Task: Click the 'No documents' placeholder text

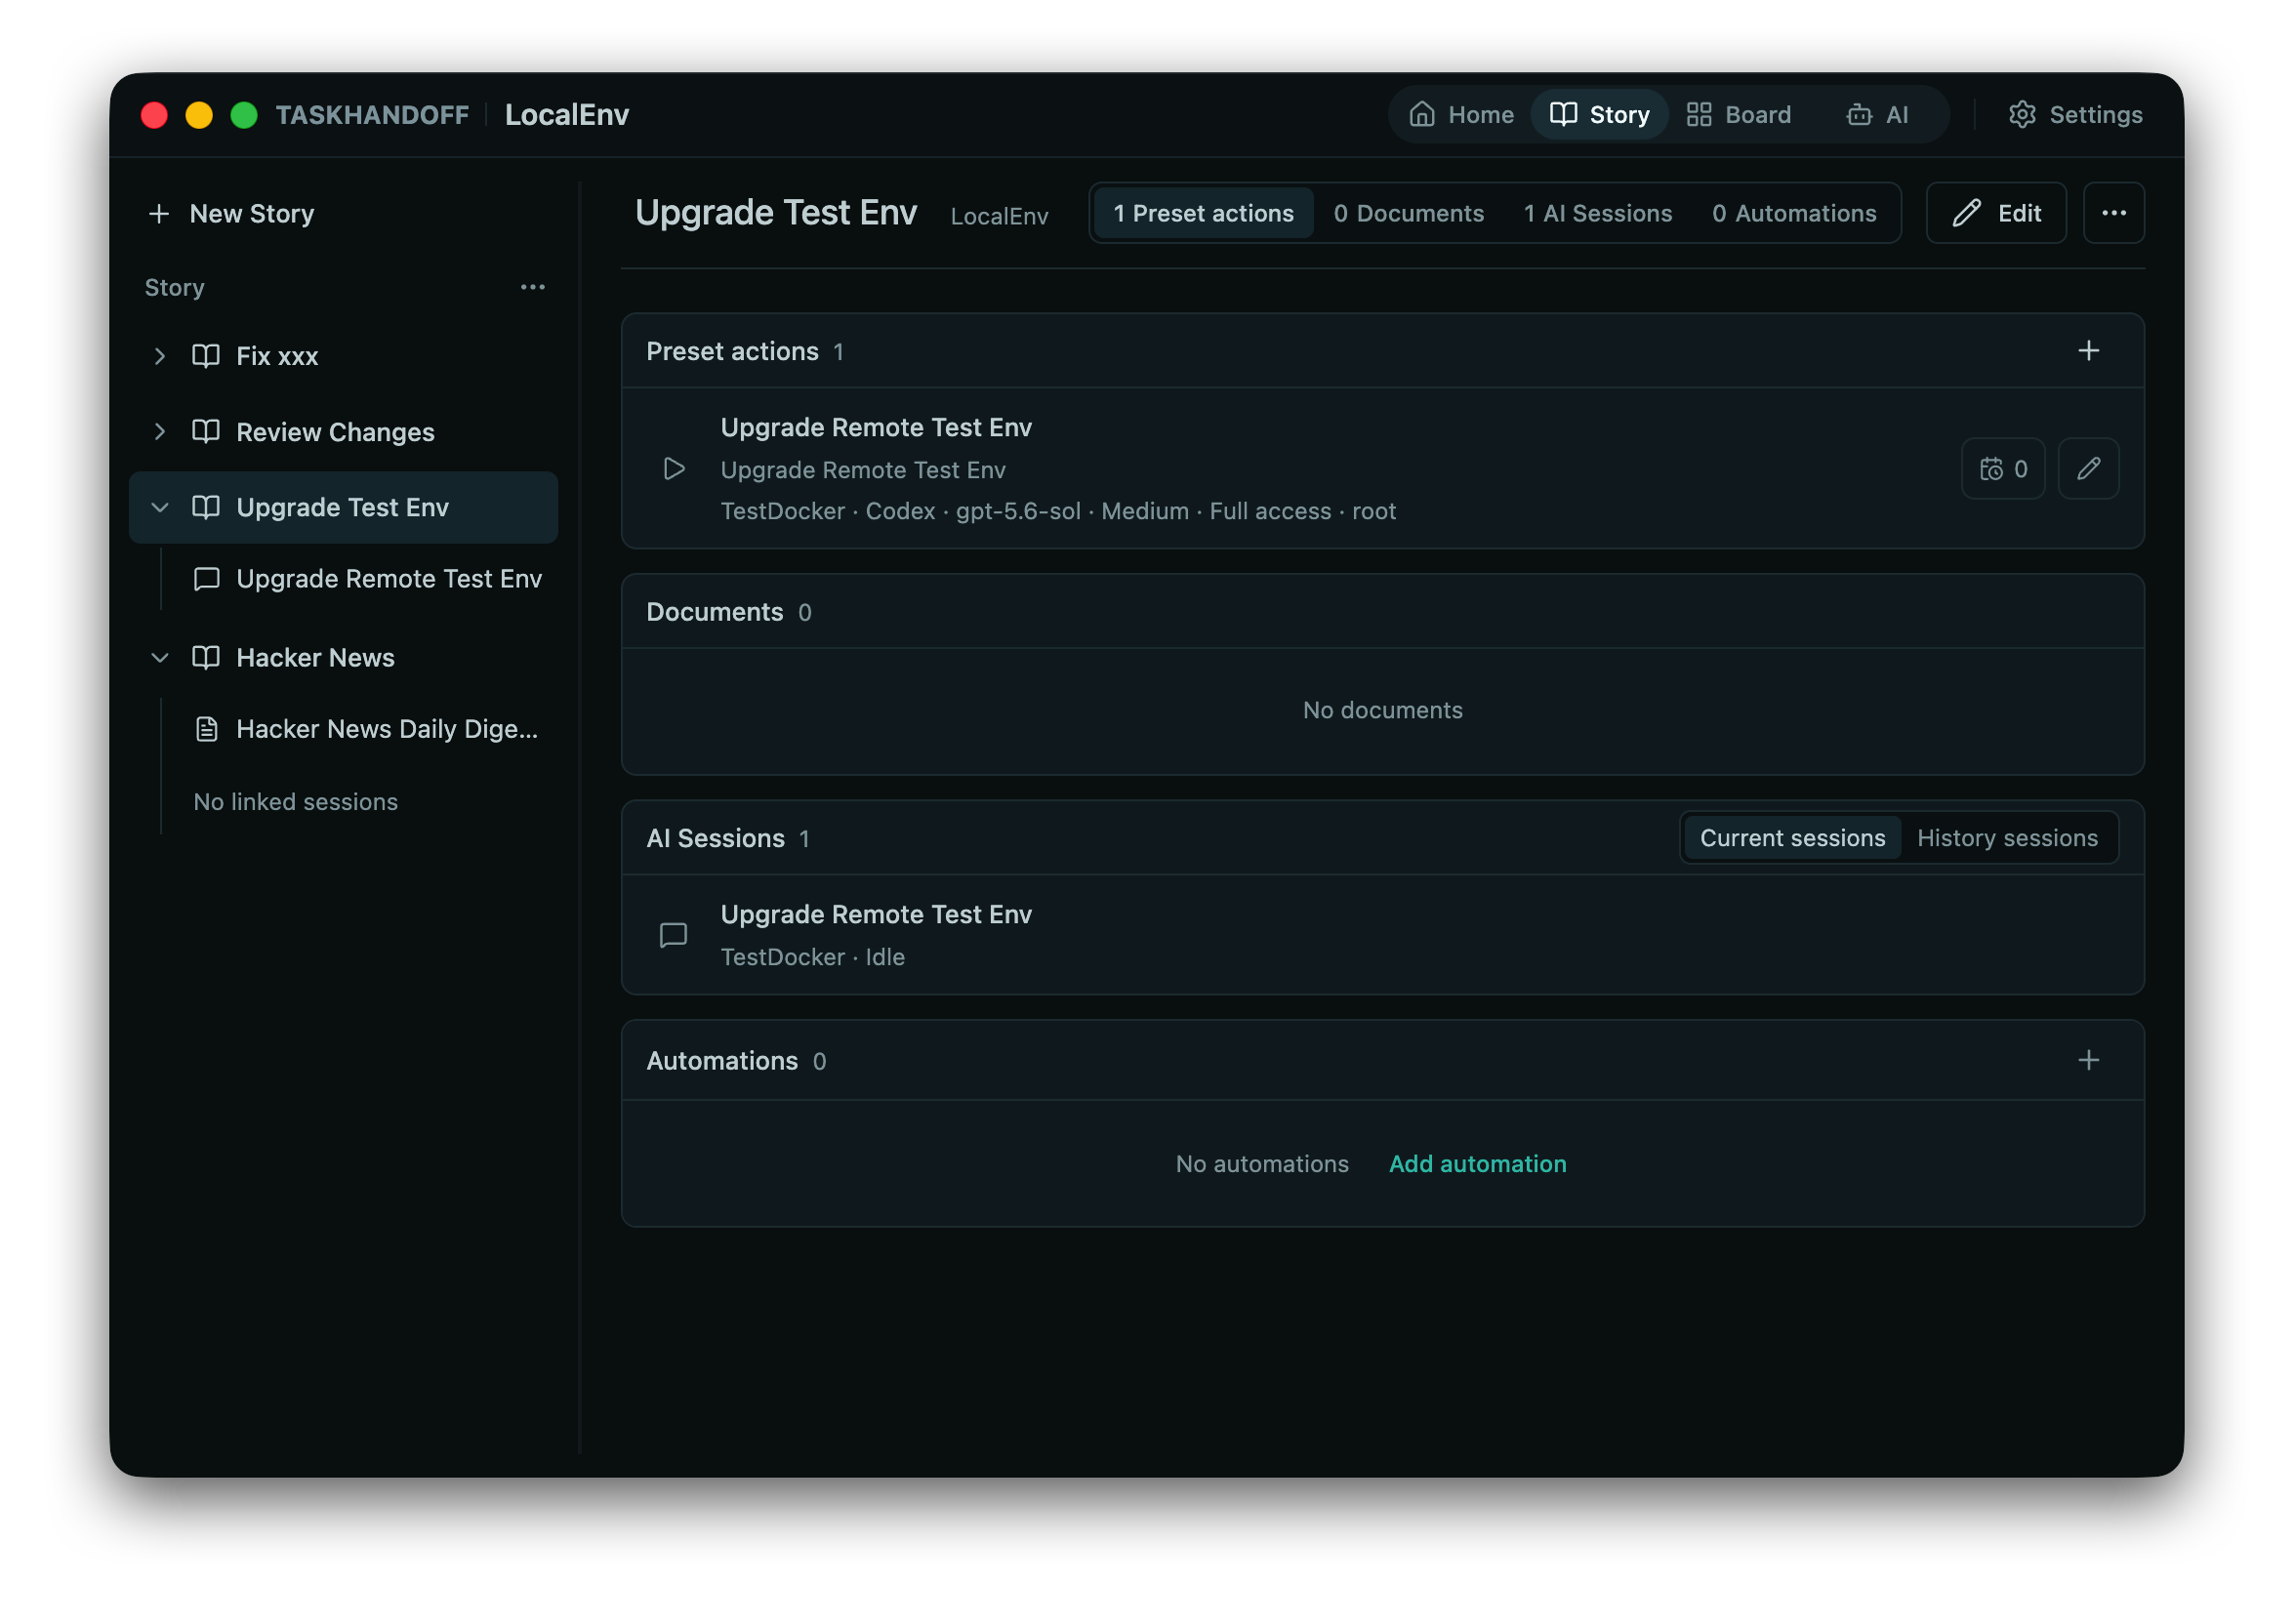Action: coord(1381,709)
